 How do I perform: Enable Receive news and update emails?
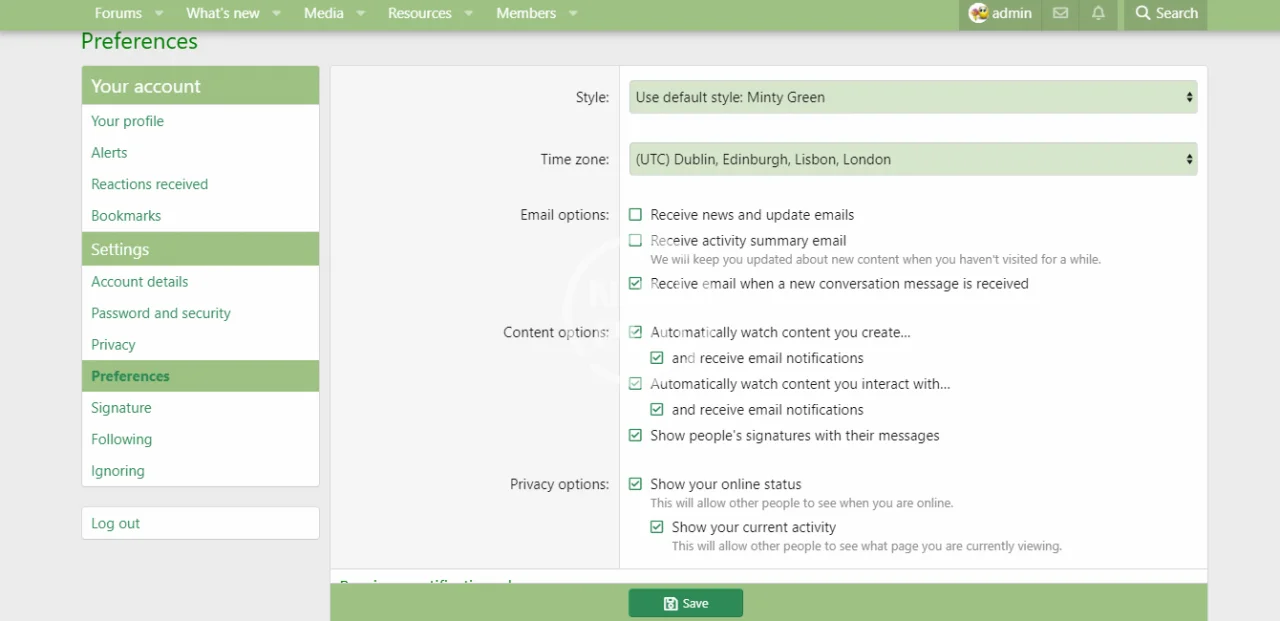[635, 215]
